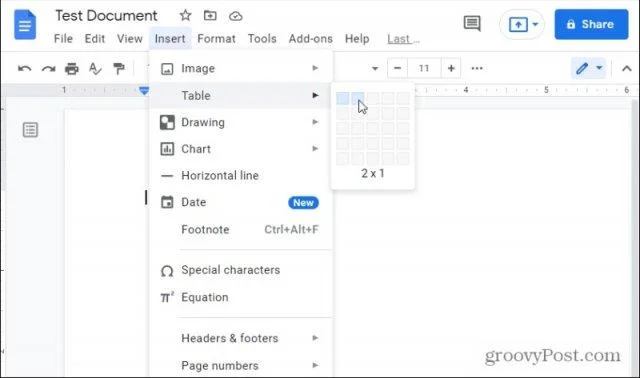Check the cloud save status icon
The height and width of the screenshot is (378, 640).
(236, 16)
